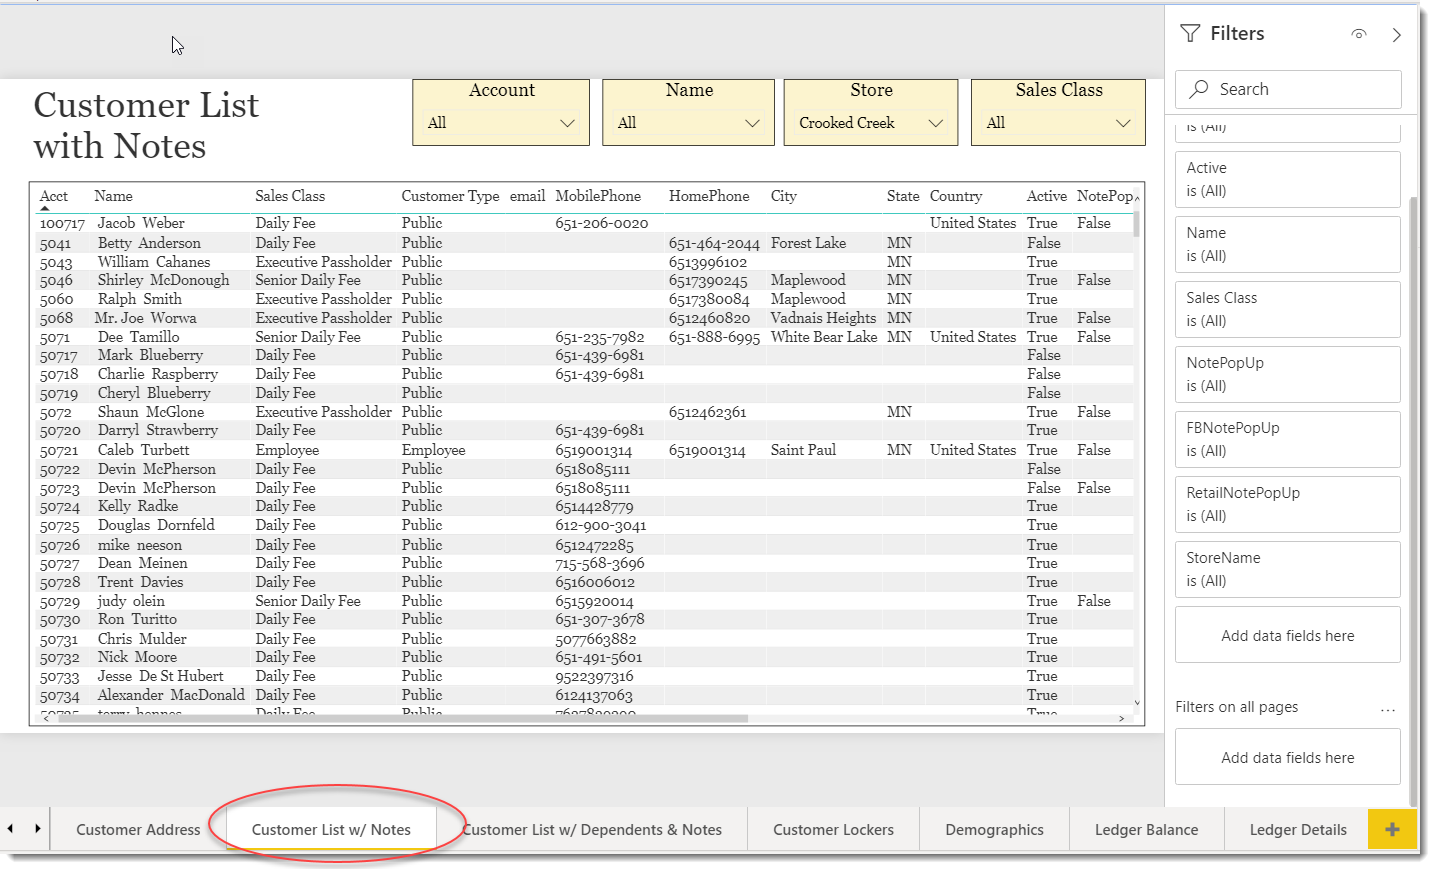Click the Saint Paul city cell
This screenshot has width=1435, height=869.
(803, 450)
